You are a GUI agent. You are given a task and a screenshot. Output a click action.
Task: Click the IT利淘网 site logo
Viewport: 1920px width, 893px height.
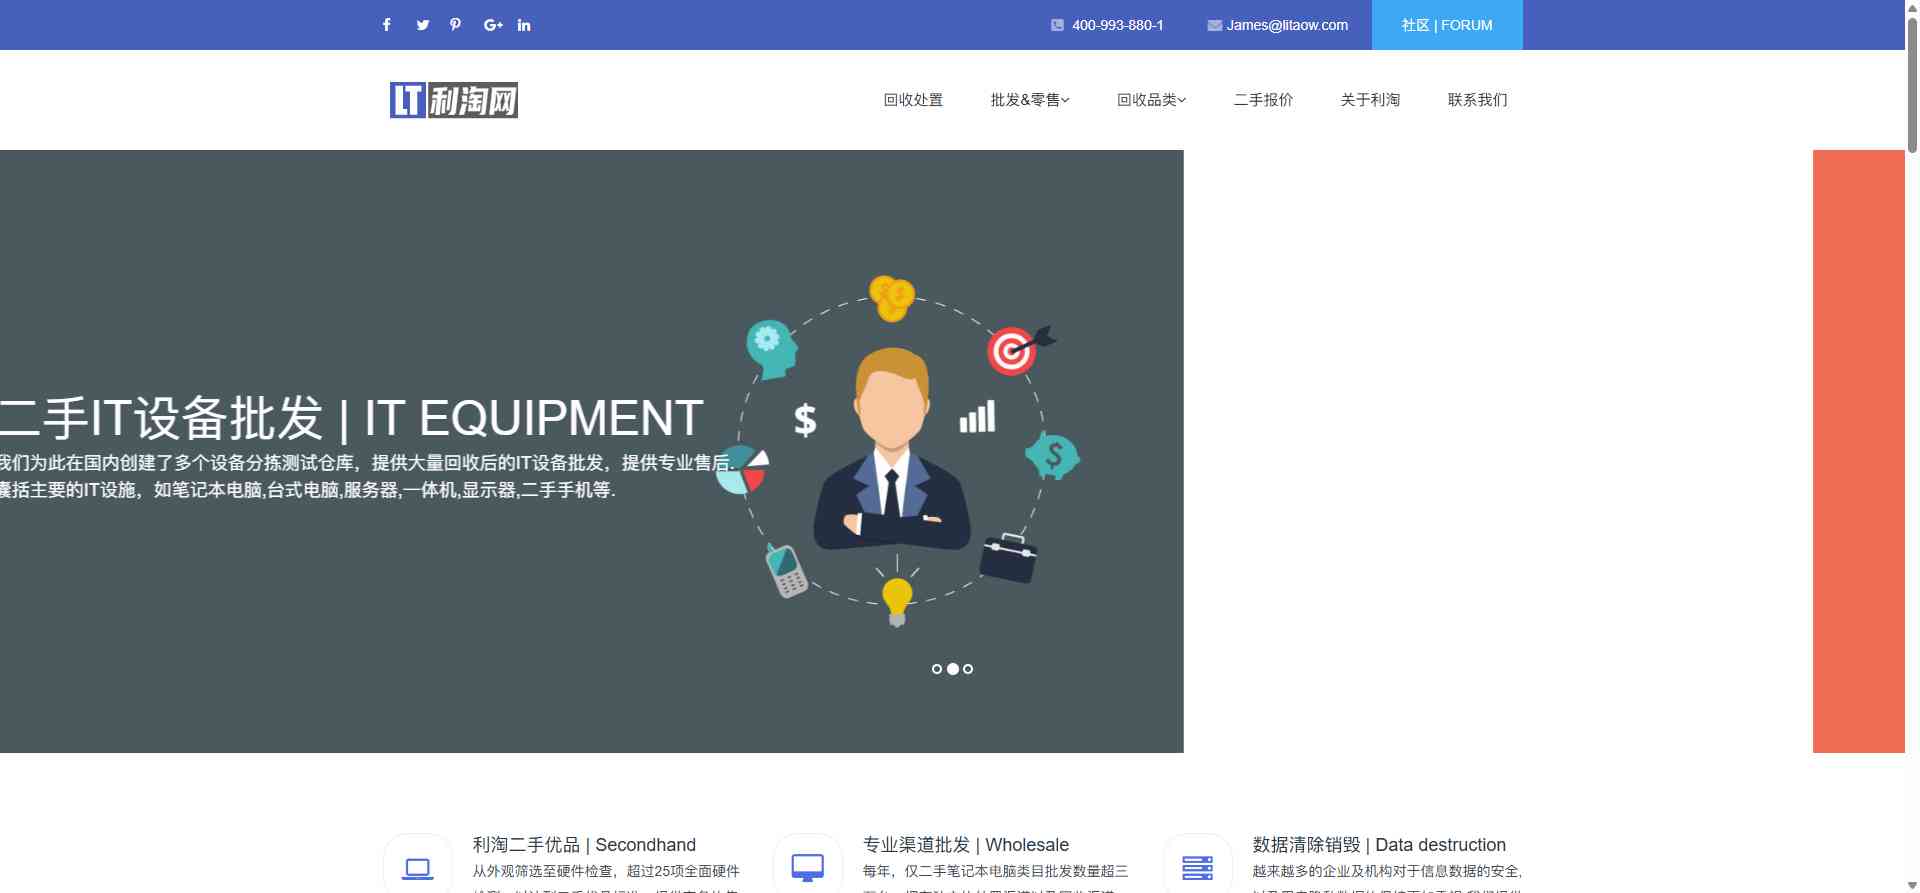[x=454, y=100]
